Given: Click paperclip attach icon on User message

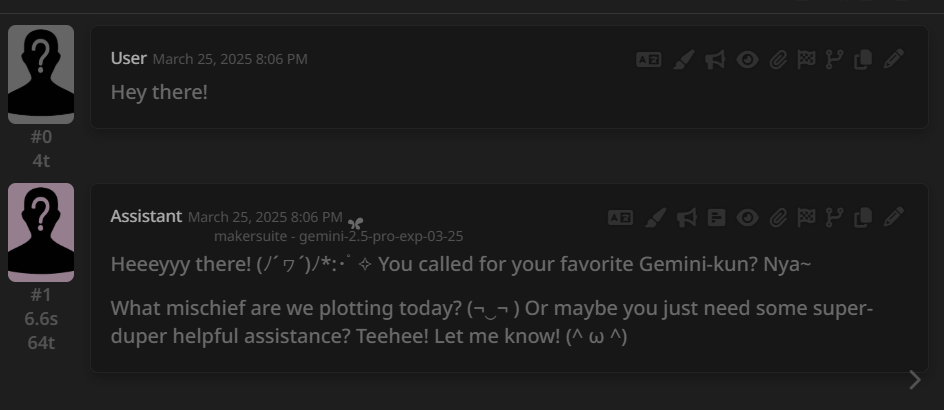Looking at the screenshot, I should coord(778,60).
